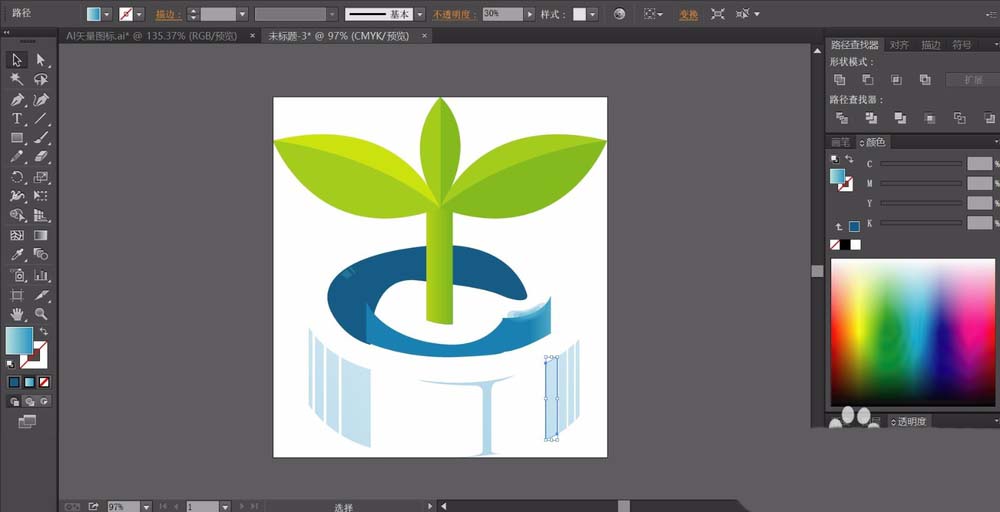Select the Gradient tool
This screenshot has width=1000, height=512.
[41, 235]
